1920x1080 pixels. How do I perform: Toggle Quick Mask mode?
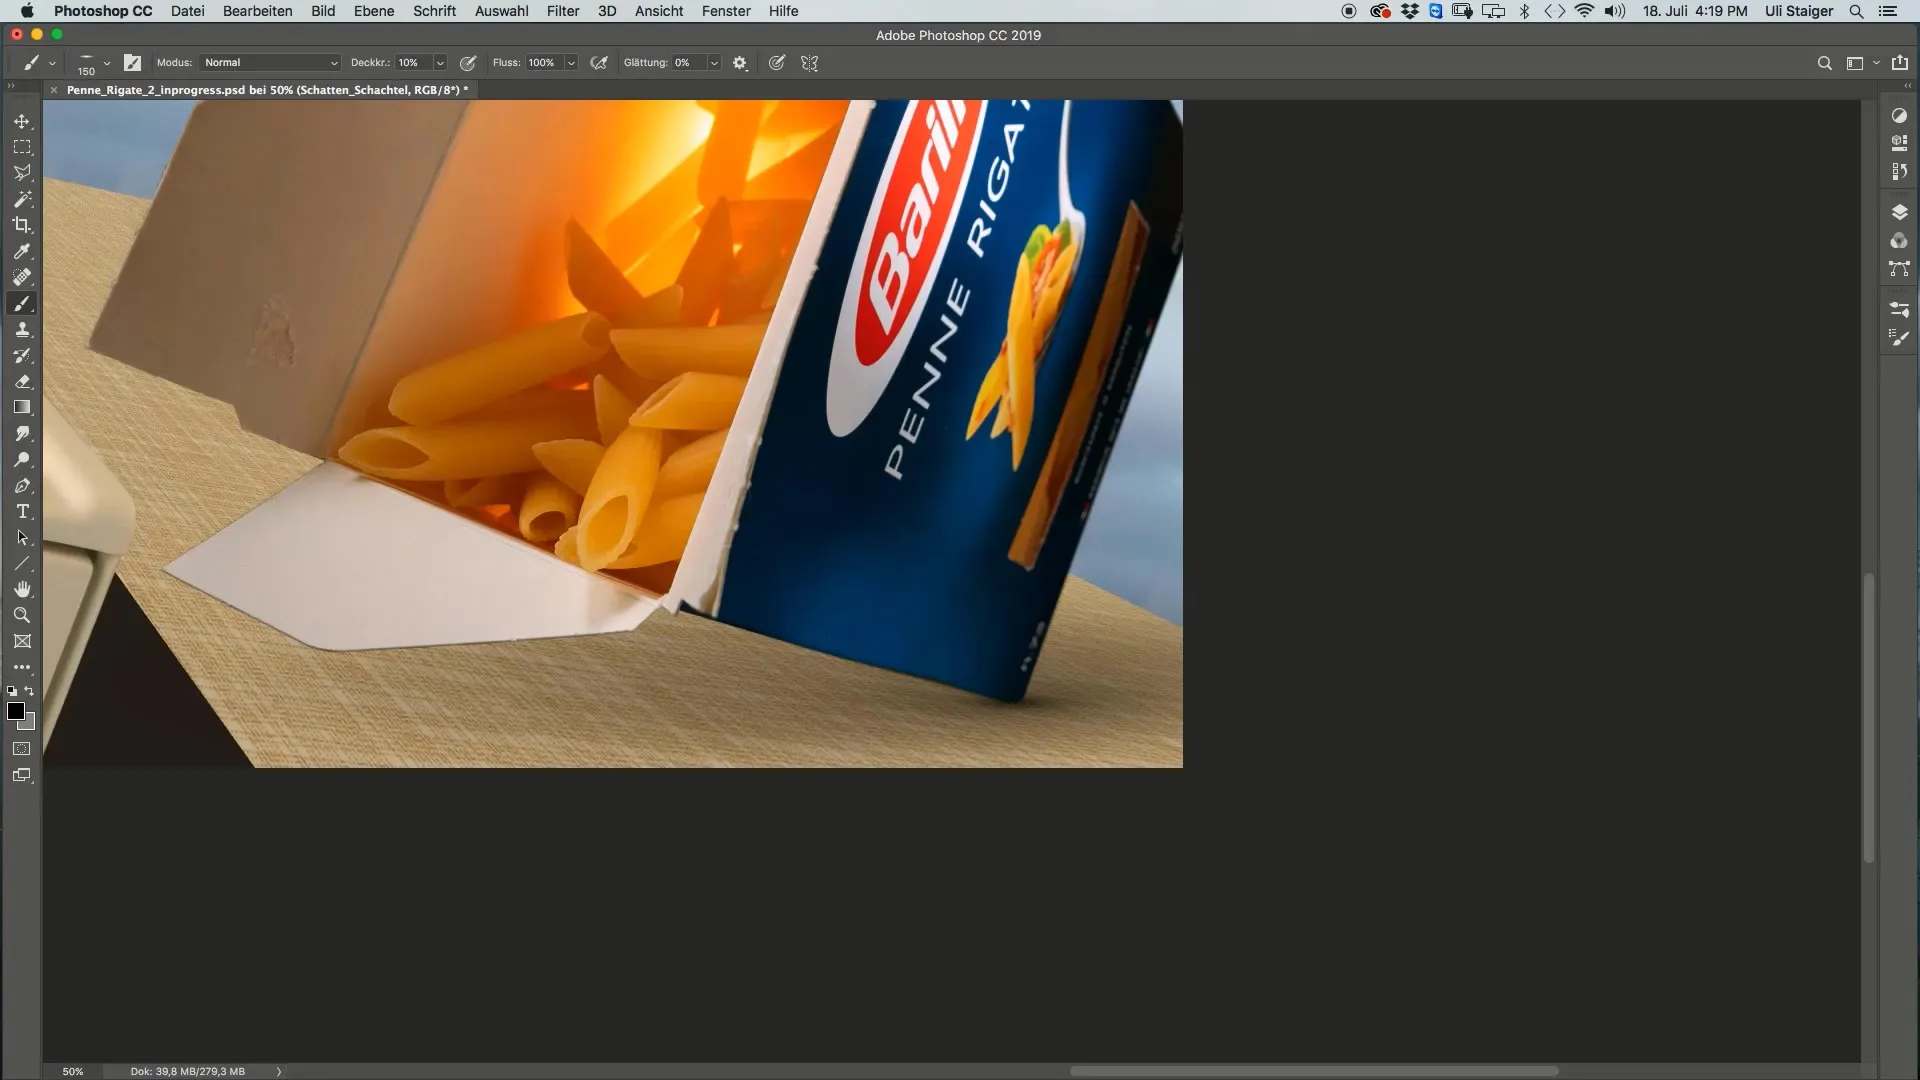pos(22,748)
